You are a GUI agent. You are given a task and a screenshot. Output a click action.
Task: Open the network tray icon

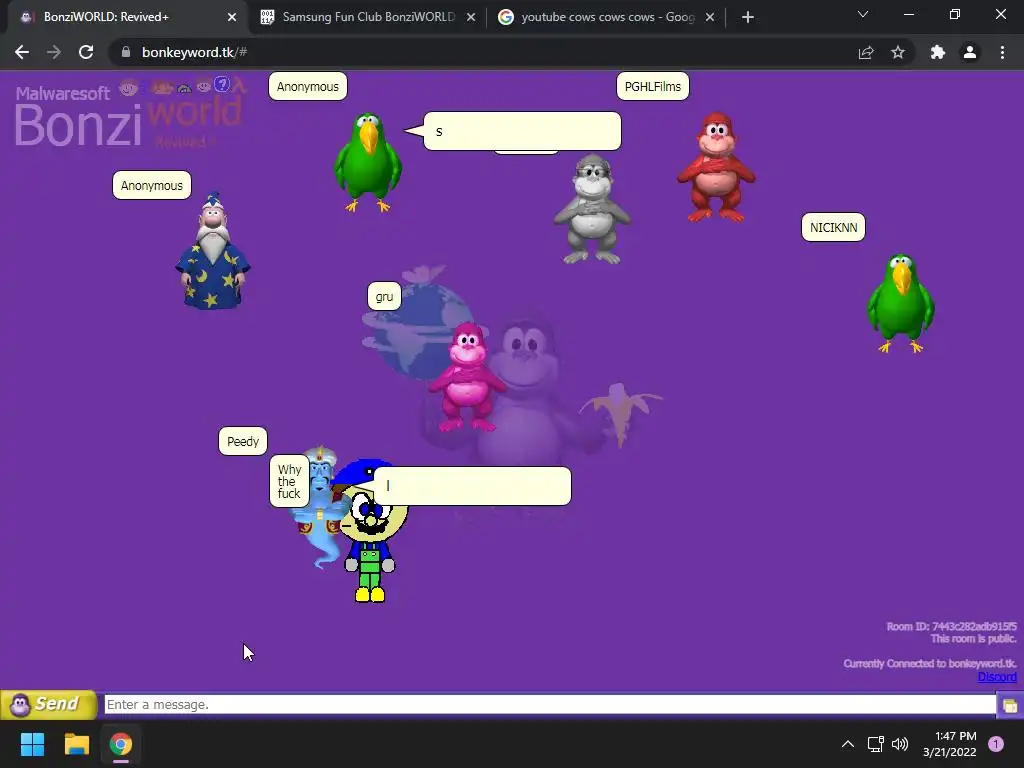point(875,744)
